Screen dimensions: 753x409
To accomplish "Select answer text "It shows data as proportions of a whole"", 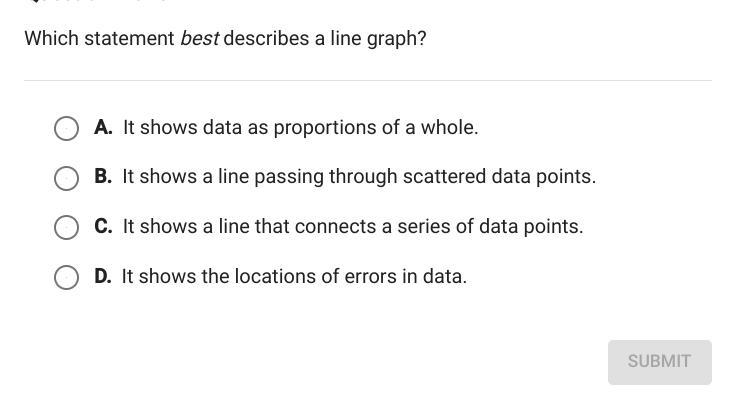I will [x=301, y=128].
